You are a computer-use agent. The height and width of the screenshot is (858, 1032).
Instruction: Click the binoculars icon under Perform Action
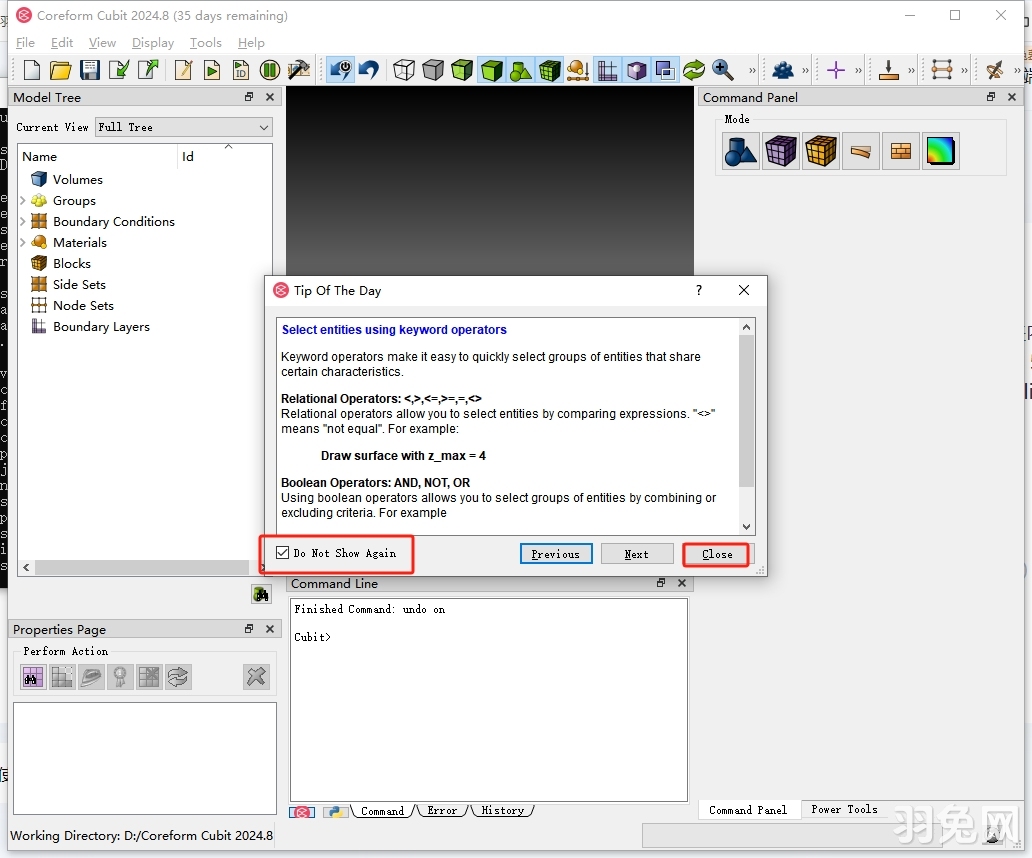tap(33, 677)
